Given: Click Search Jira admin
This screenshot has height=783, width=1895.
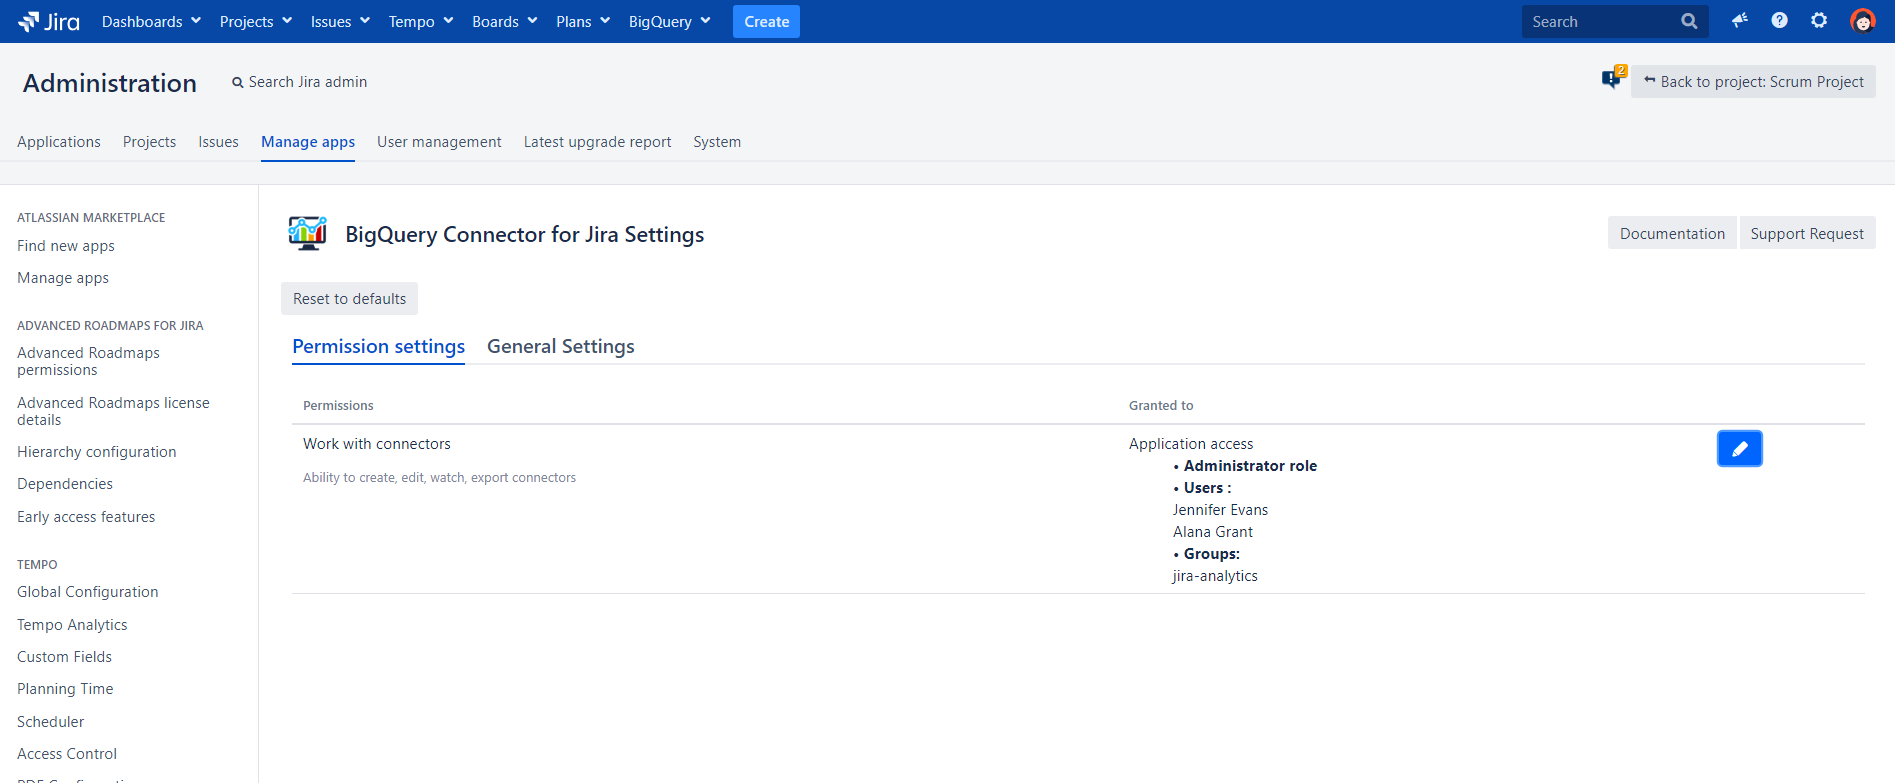Looking at the screenshot, I should coord(300,82).
